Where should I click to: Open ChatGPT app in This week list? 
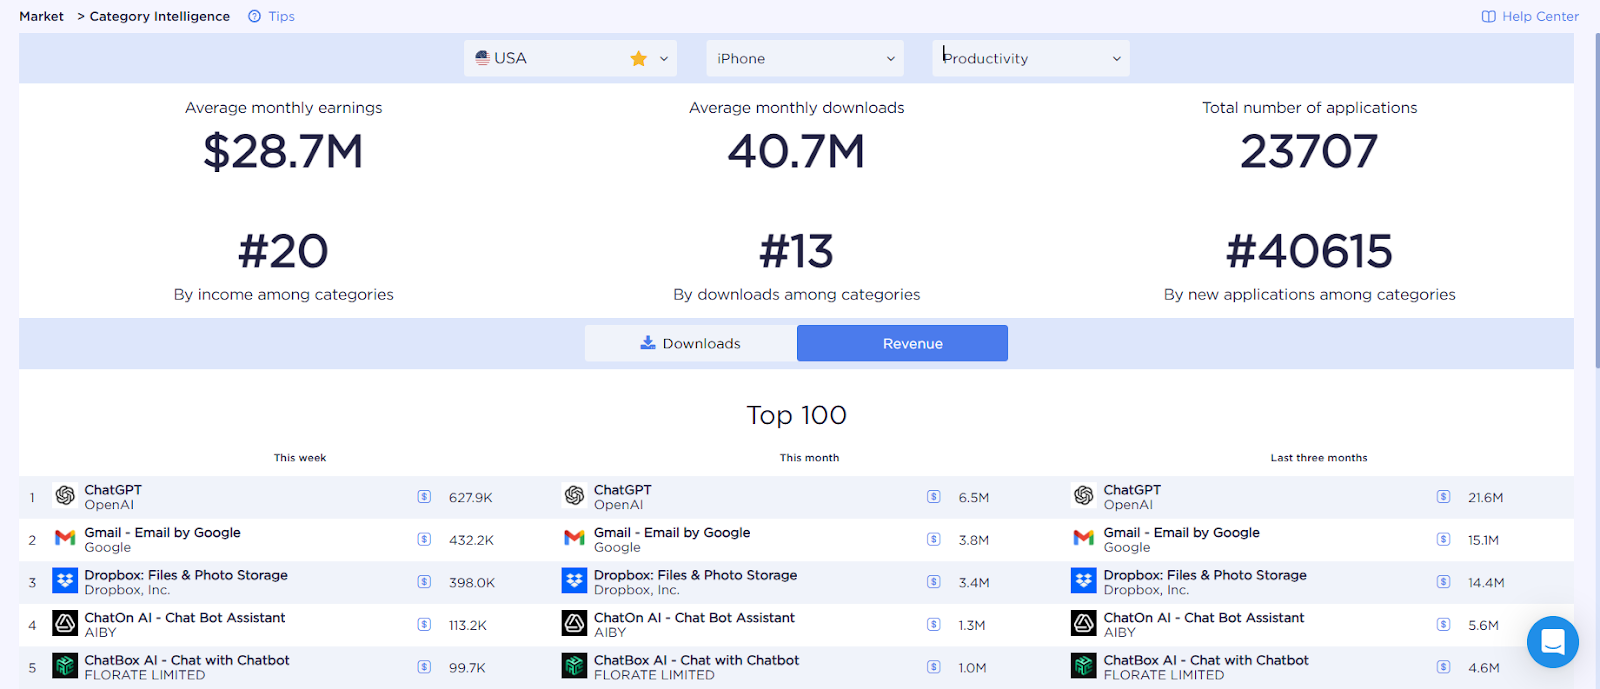click(x=113, y=490)
